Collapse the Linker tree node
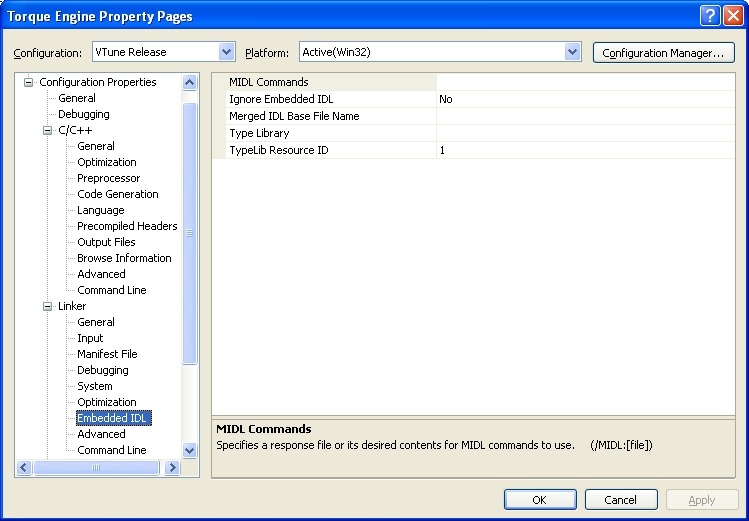The image size is (749, 521). (47, 306)
